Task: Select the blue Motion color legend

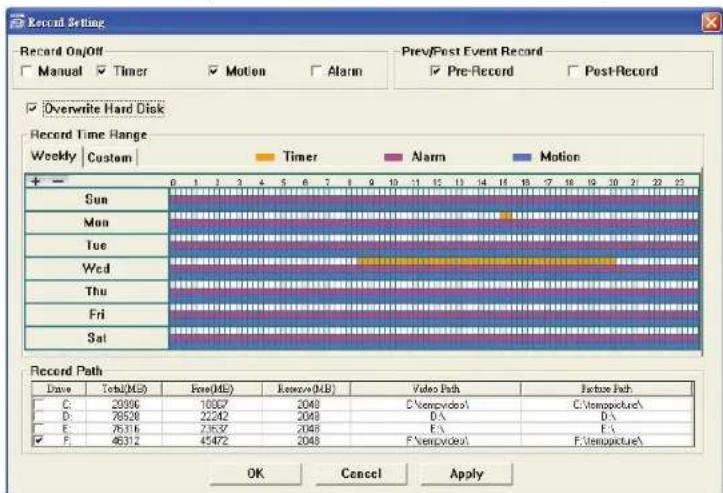Action: (522, 157)
